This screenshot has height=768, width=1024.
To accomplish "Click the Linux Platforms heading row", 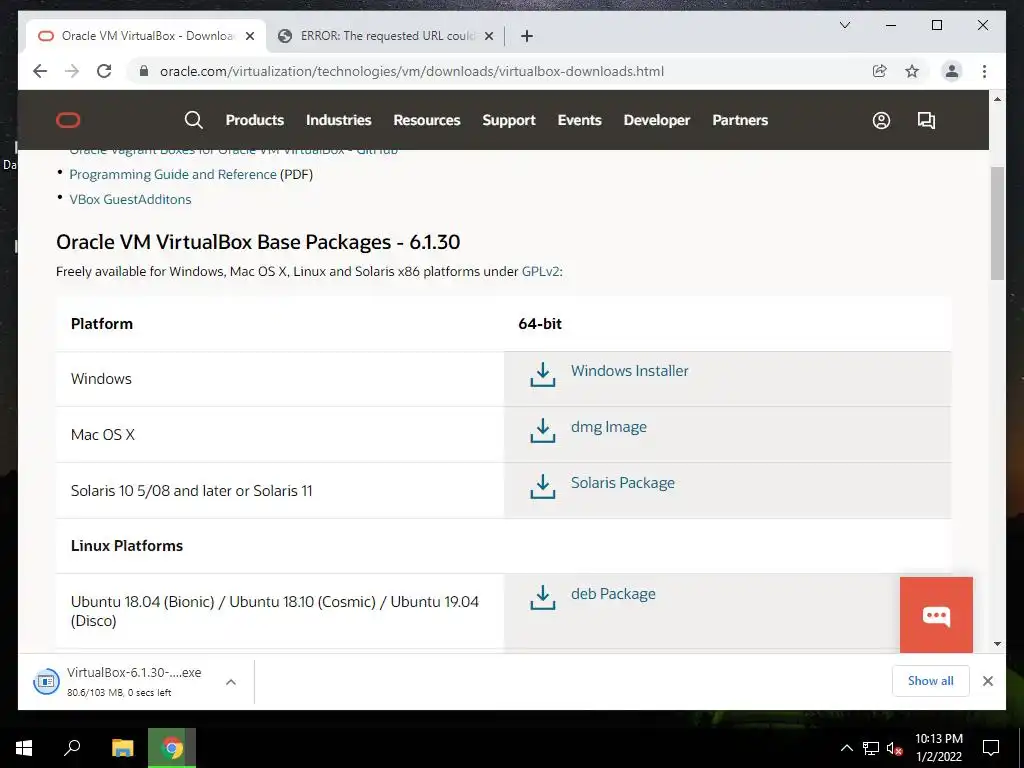I will (504, 546).
